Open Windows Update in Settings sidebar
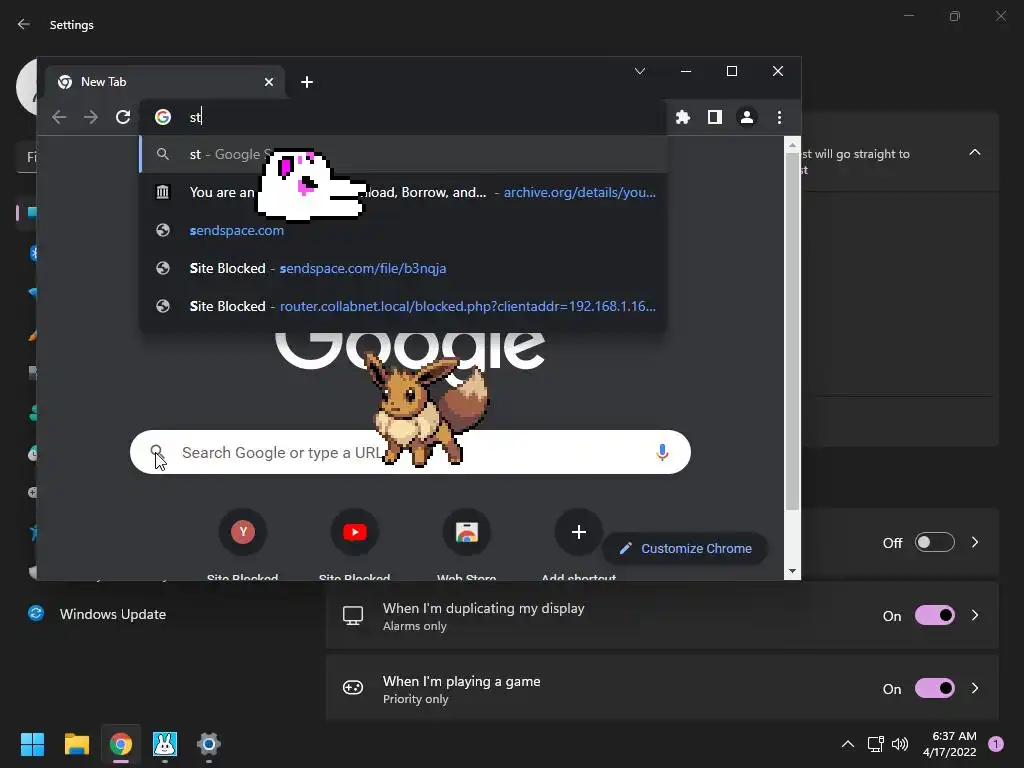1024x768 pixels. click(112, 614)
